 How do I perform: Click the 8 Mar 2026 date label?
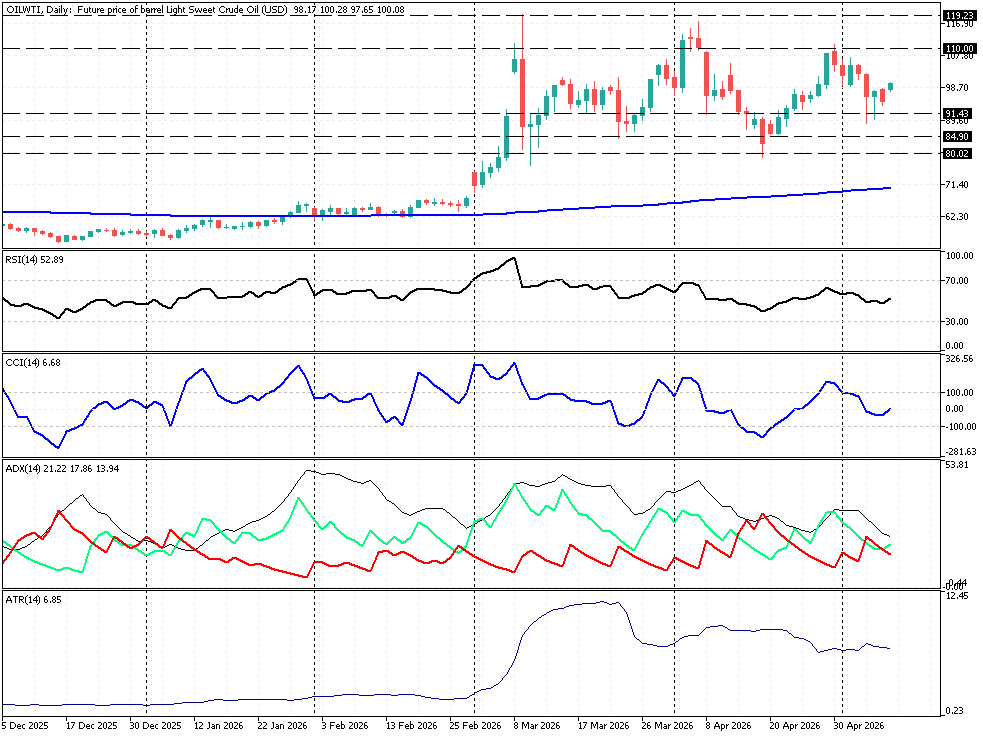click(x=537, y=726)
